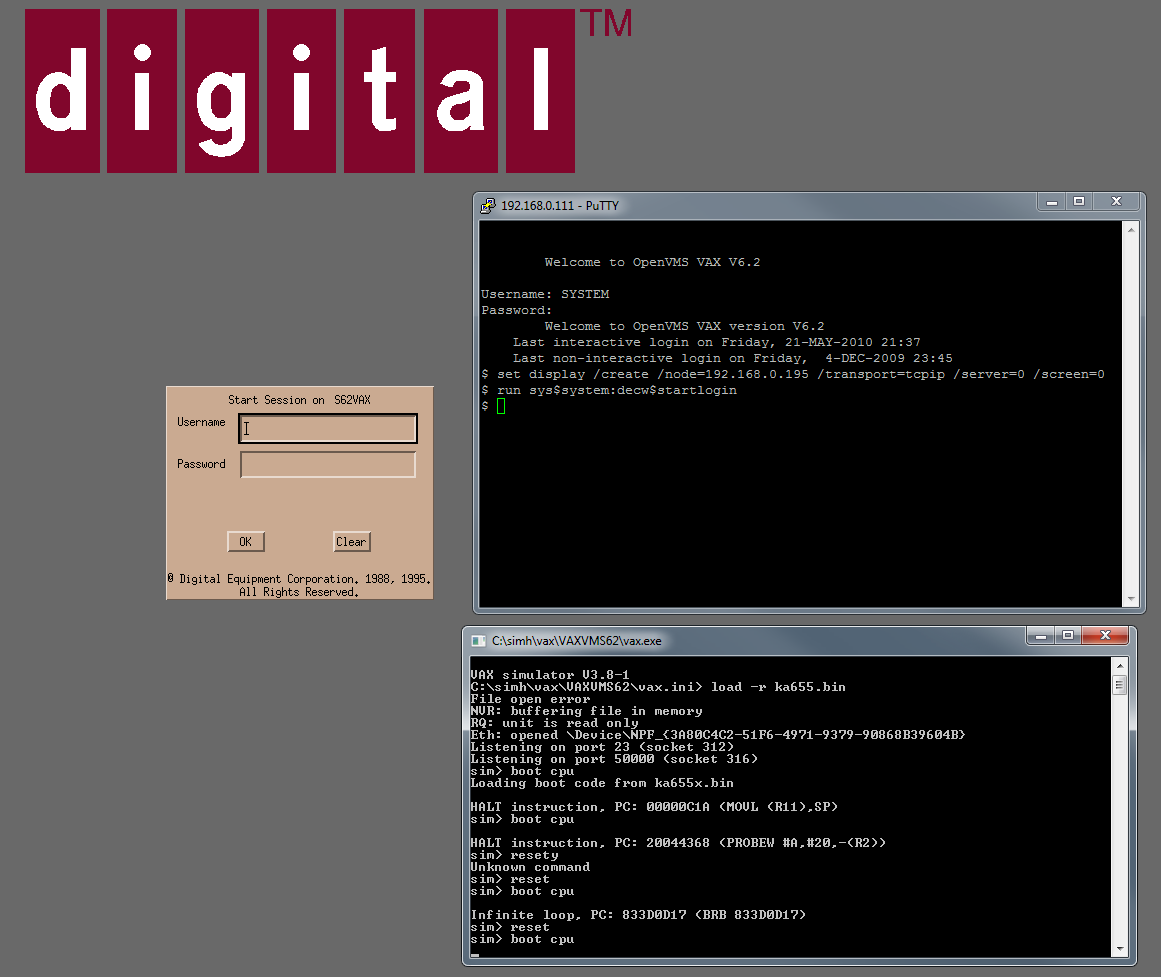The height and width of the screenshot is (977, 1161).
Task: Click the 'All Rights Reserved.' text
Action: click(299, 593)
